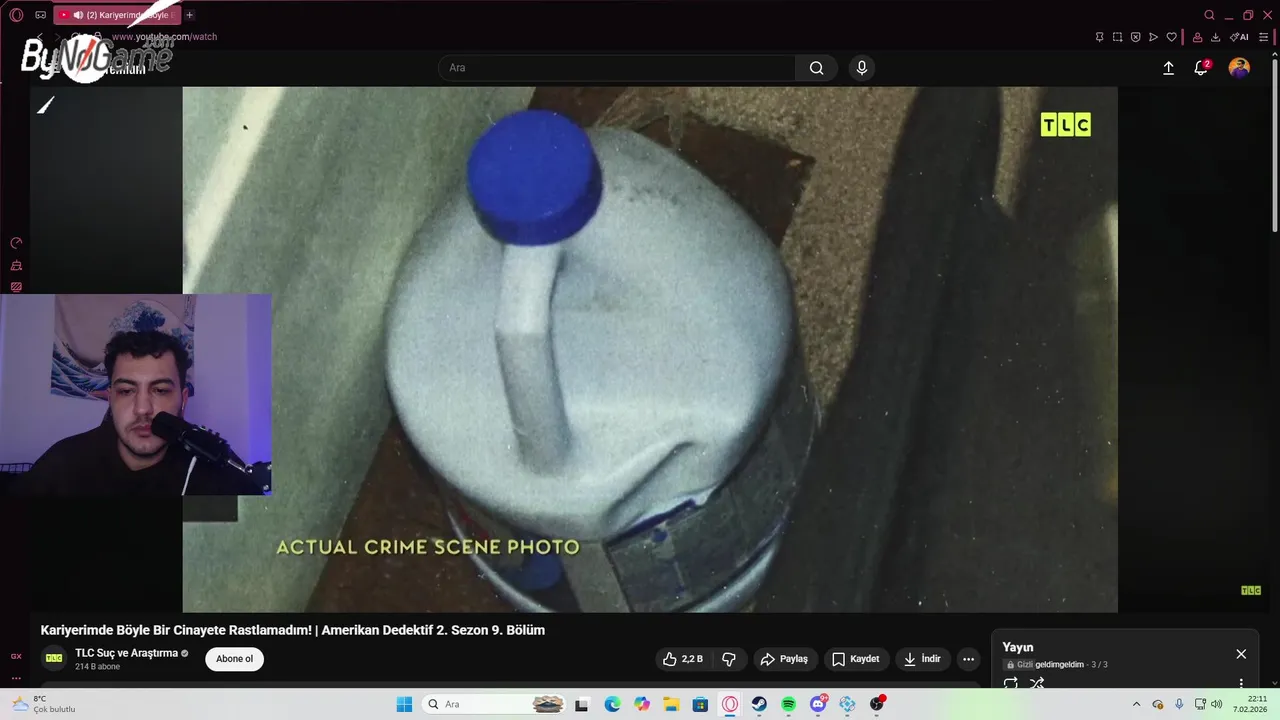Toggle playlist shuffle button
The image size is (1280, 720).
[x=1037, y=684]
